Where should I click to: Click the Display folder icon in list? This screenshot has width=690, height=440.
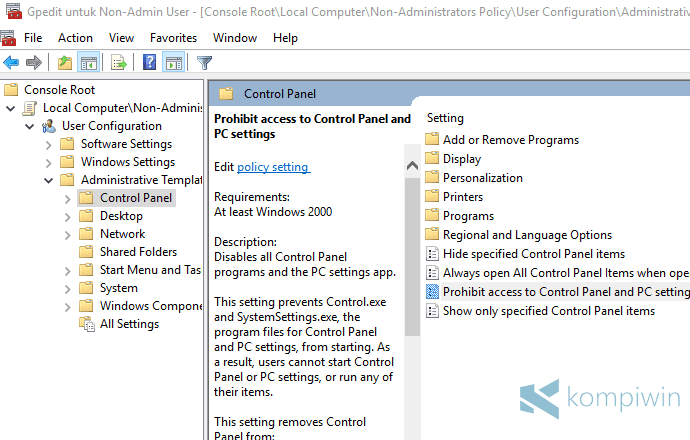click(432, 158)
